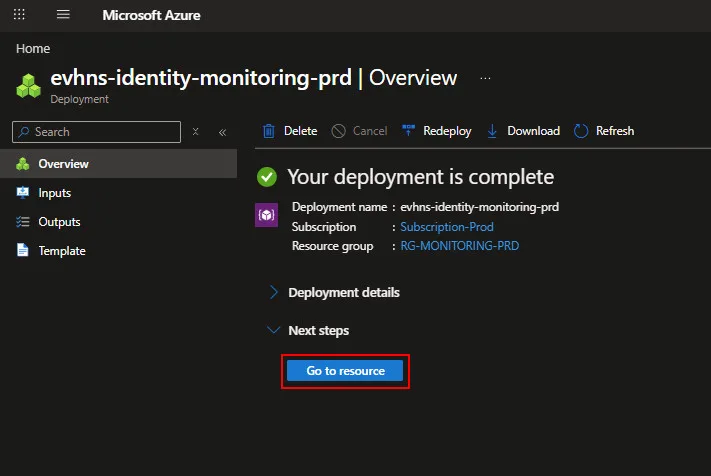The width and height of the screenshot is (711, 476).
Task: Click the Template document icon
Action: 23,250
